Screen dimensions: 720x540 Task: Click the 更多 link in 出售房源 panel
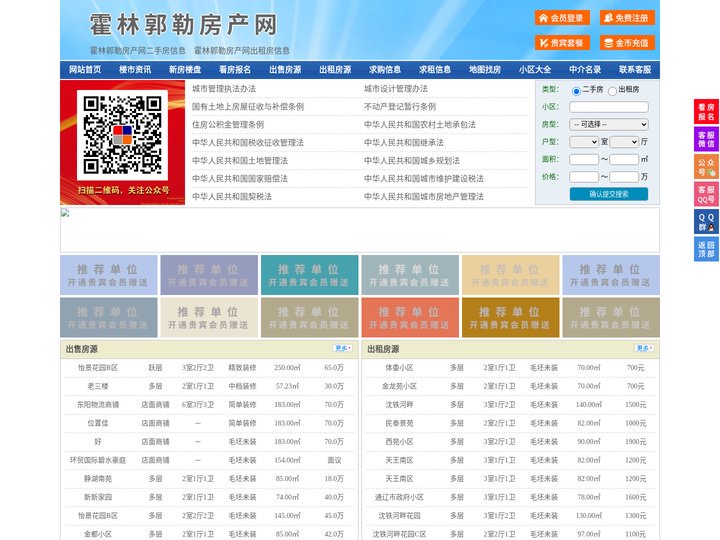point(343,349)
